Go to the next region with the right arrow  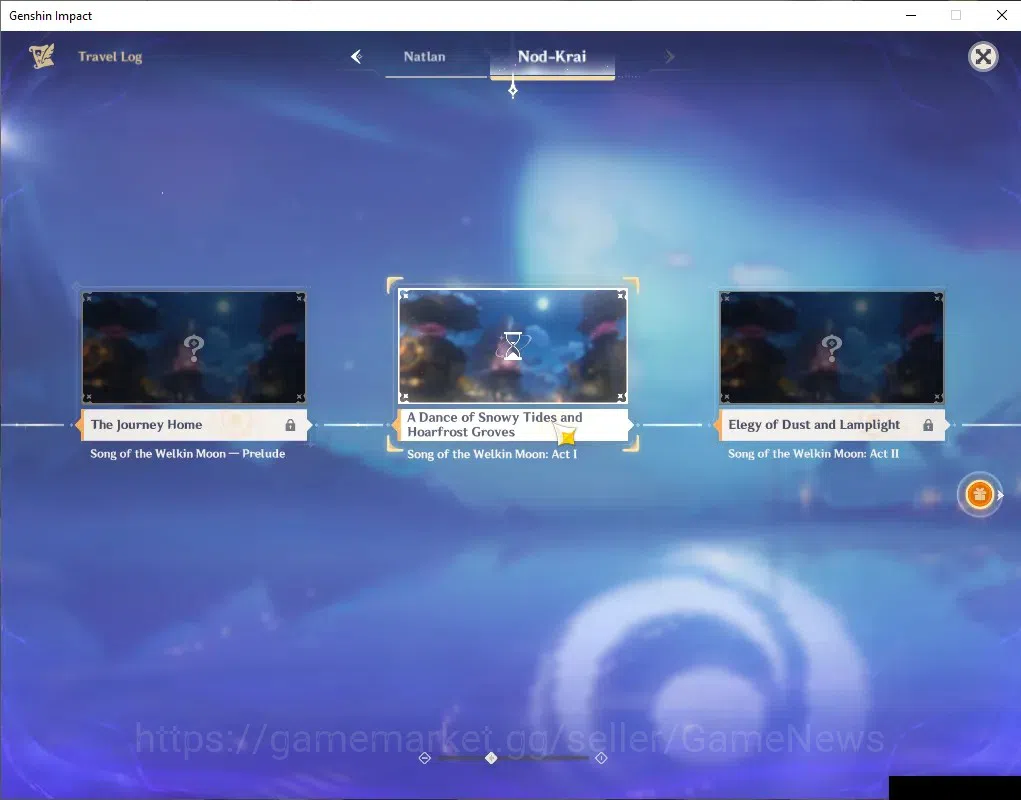click(x=669, y=57)
